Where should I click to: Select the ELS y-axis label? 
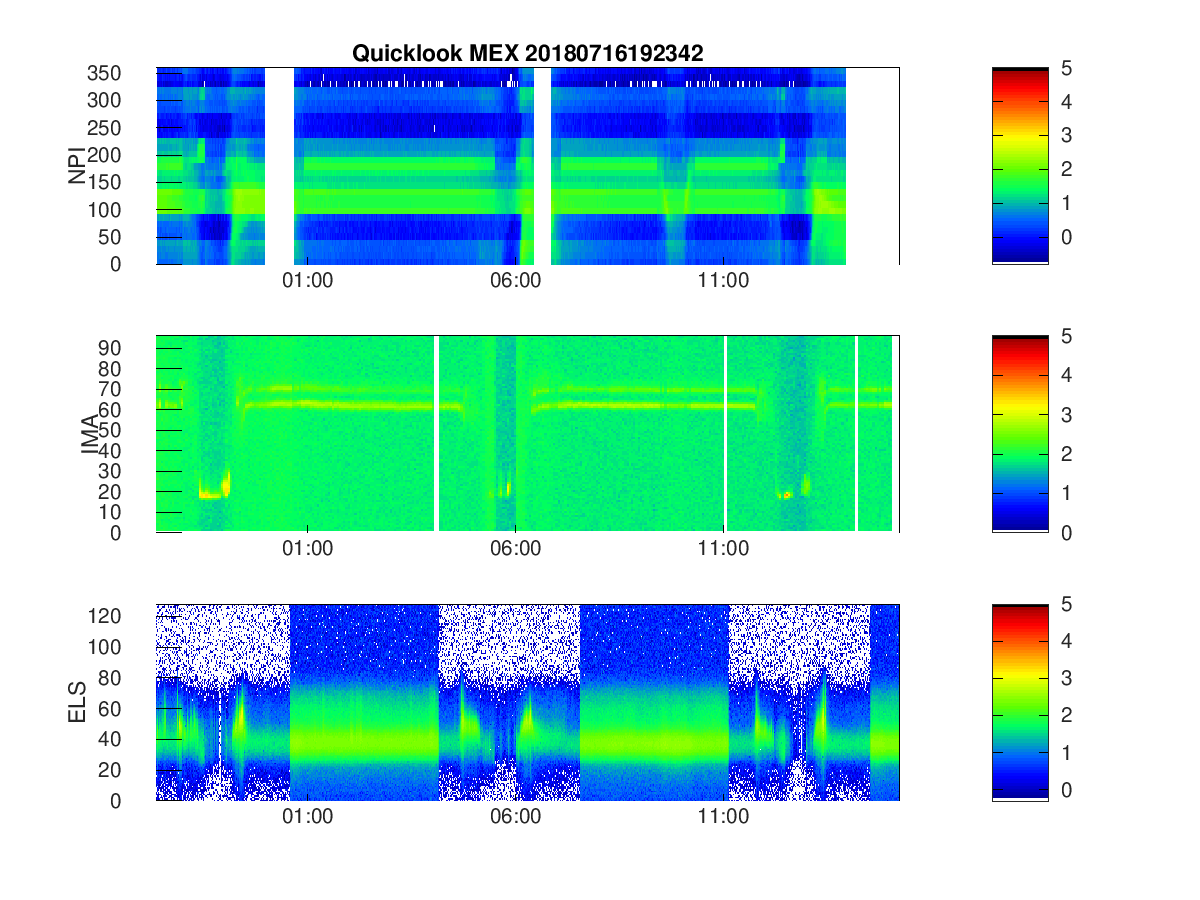click(x=76, y=702)
